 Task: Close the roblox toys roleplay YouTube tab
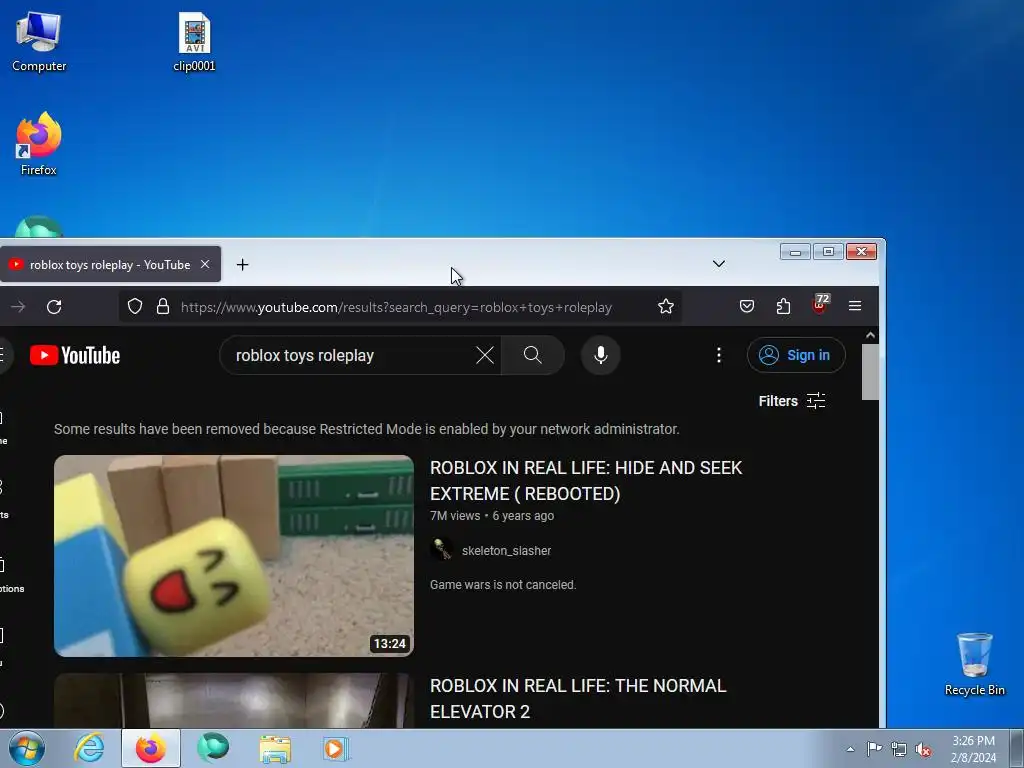point(205,264)
